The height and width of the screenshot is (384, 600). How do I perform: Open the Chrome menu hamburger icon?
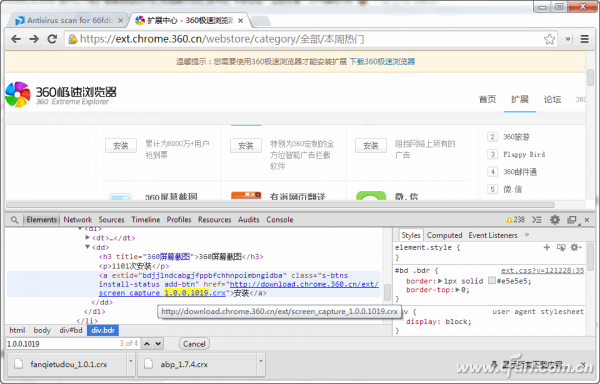tap(584, 39)
